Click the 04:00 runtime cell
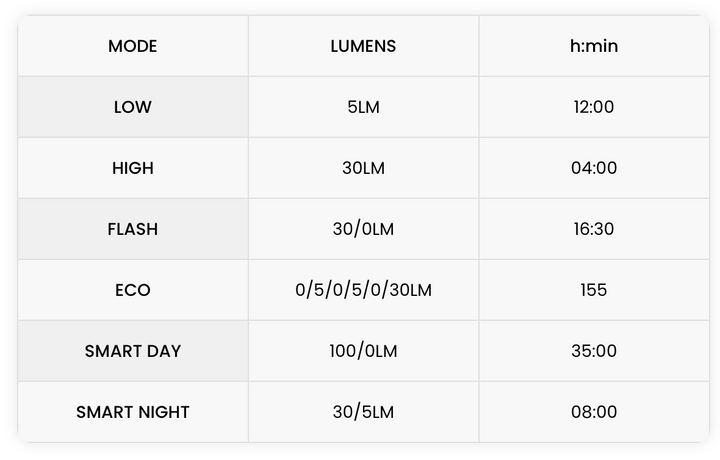The height and width of the screenshot is (460, 720). pos(593,168)
